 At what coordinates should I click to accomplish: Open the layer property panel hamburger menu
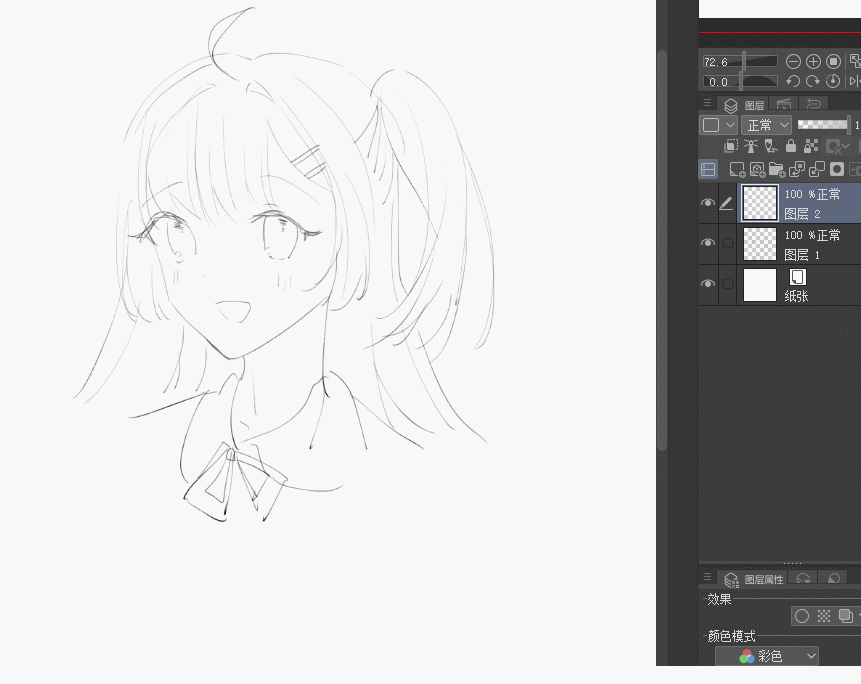(x=707, y=577)
